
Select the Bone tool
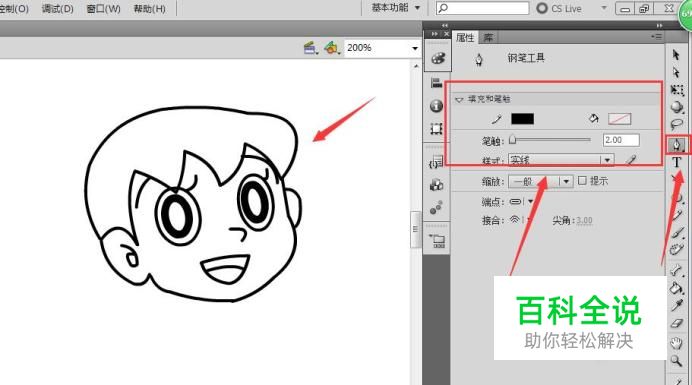coord(677,270)
